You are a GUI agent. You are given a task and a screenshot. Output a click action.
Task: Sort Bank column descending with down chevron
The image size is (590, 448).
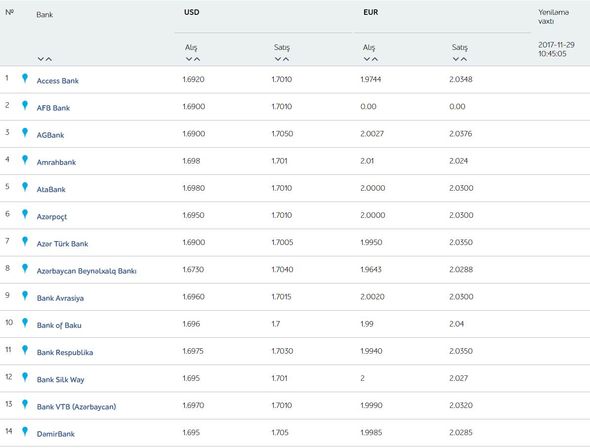(x=41, y=59)
